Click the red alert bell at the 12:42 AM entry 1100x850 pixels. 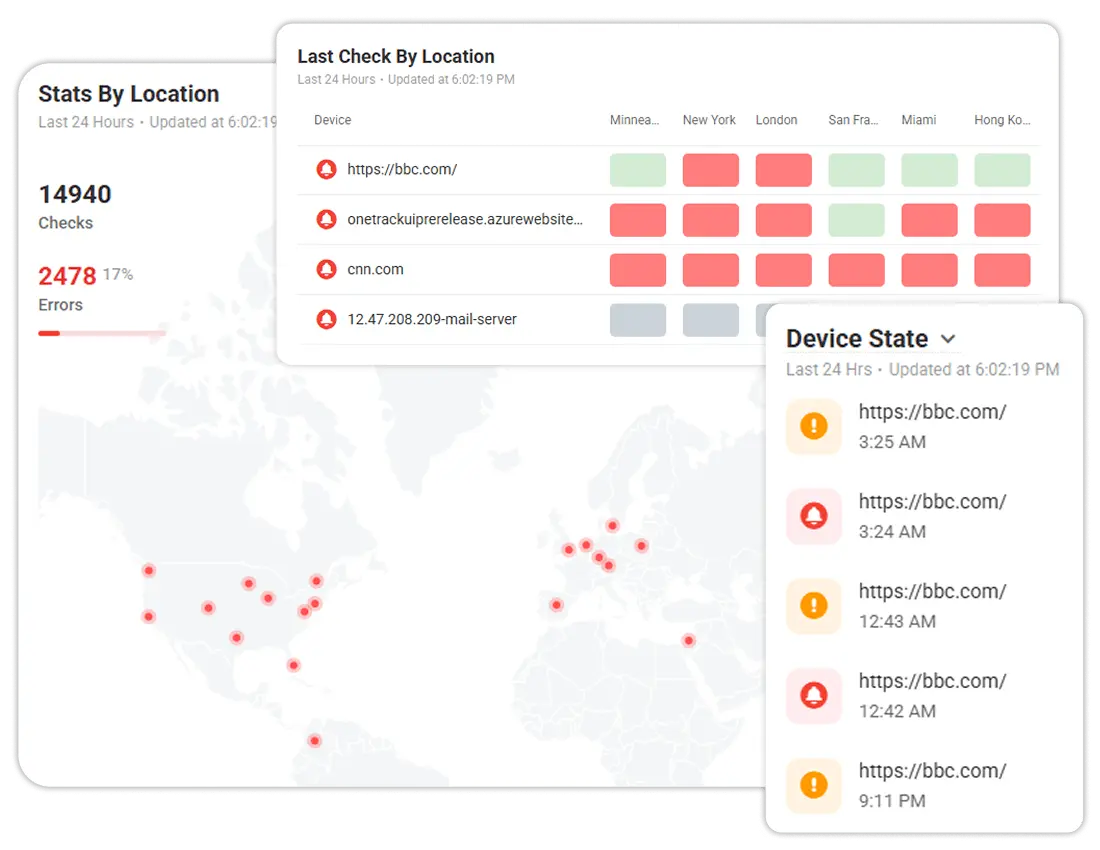pyautogui.click(x=813, y=696)
